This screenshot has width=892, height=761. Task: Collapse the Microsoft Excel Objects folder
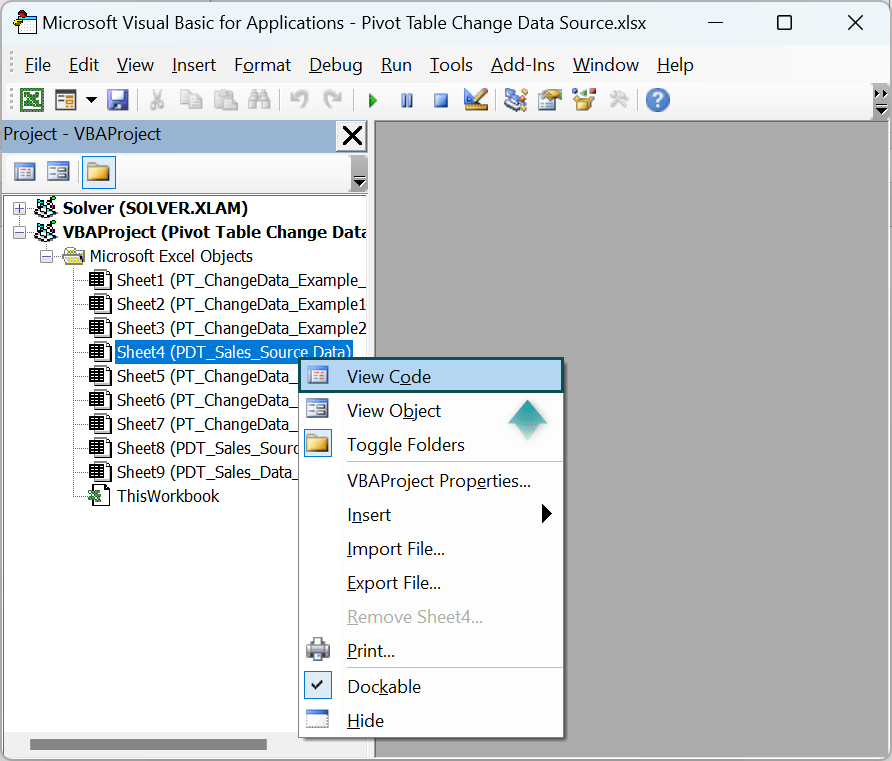tap(46, 255)
